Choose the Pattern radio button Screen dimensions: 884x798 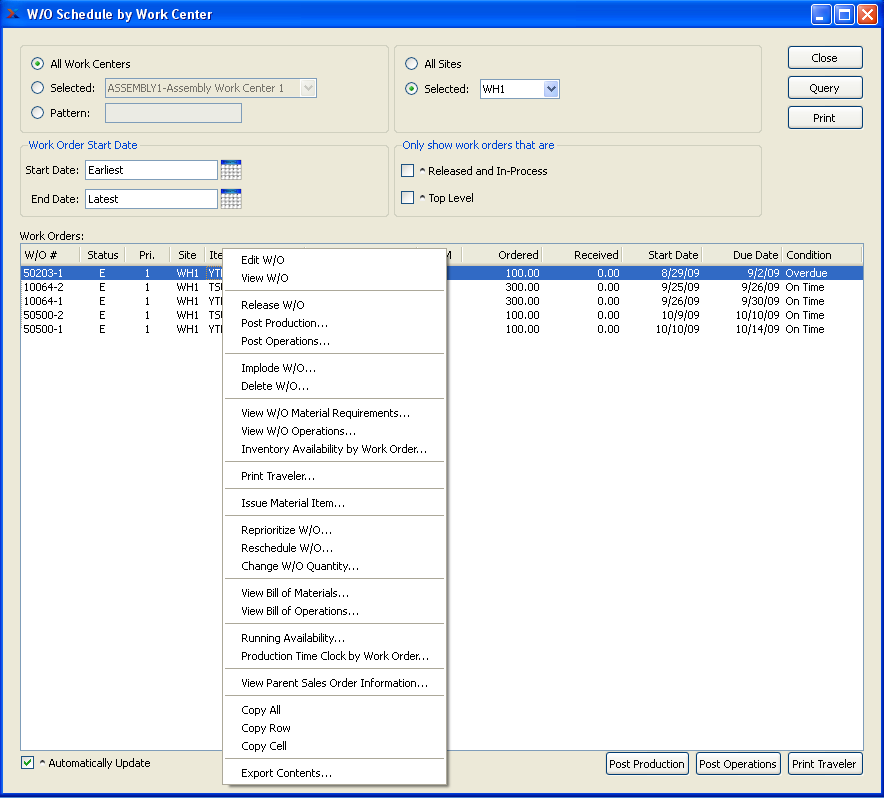click(x=38, y=113)
